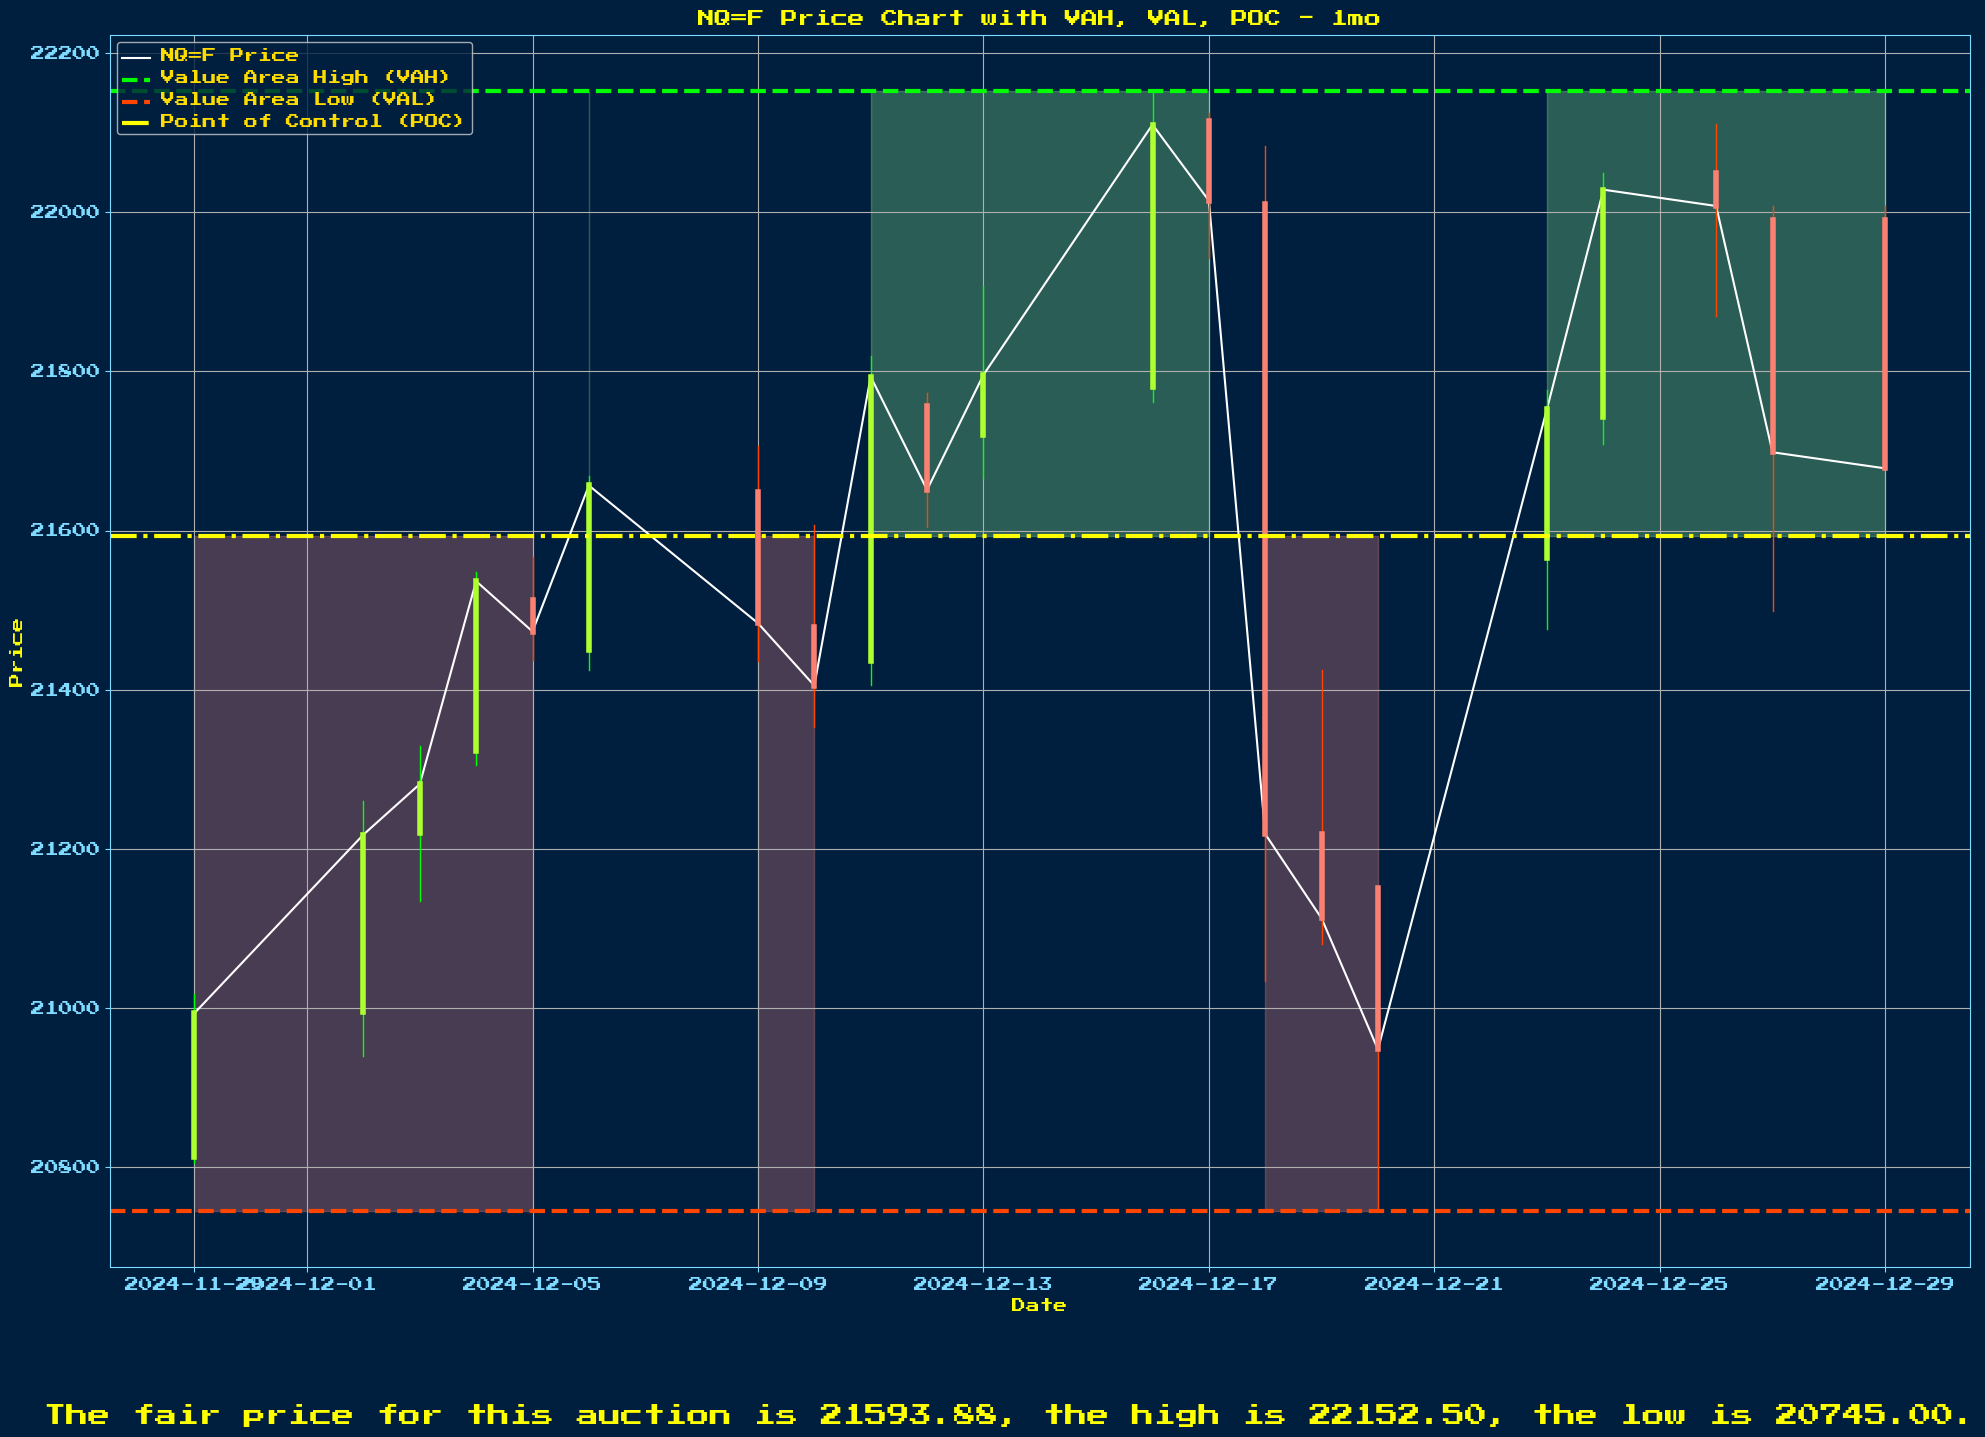Click the 2024-12-05 date tick label
The height and width of the screenshot is (1437, 1985).
tap(532, 1284)
